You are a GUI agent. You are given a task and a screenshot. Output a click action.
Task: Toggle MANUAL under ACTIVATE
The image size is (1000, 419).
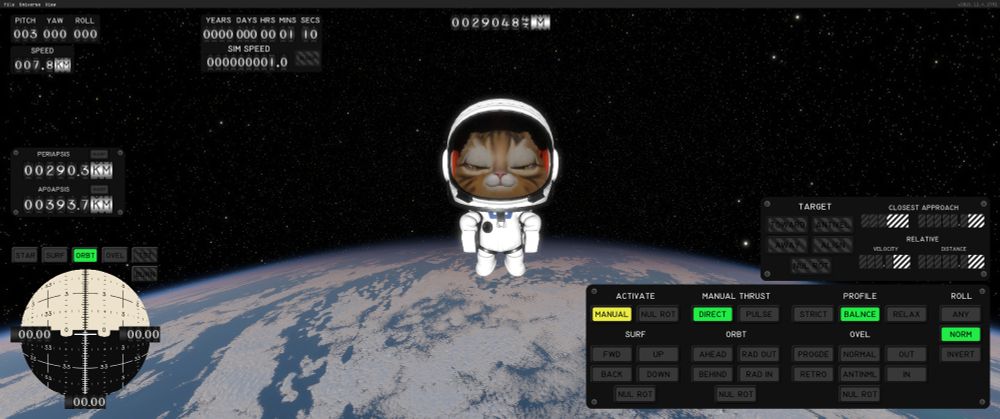612,314
